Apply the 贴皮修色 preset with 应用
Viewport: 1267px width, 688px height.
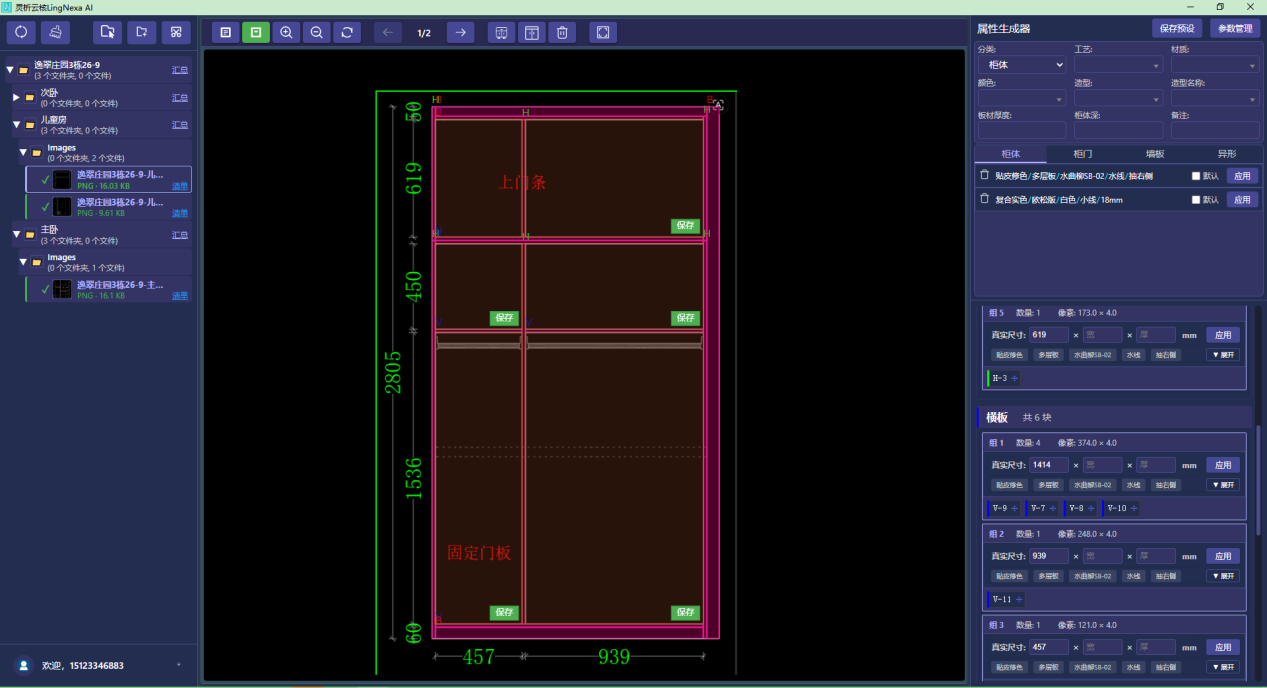1241,175
